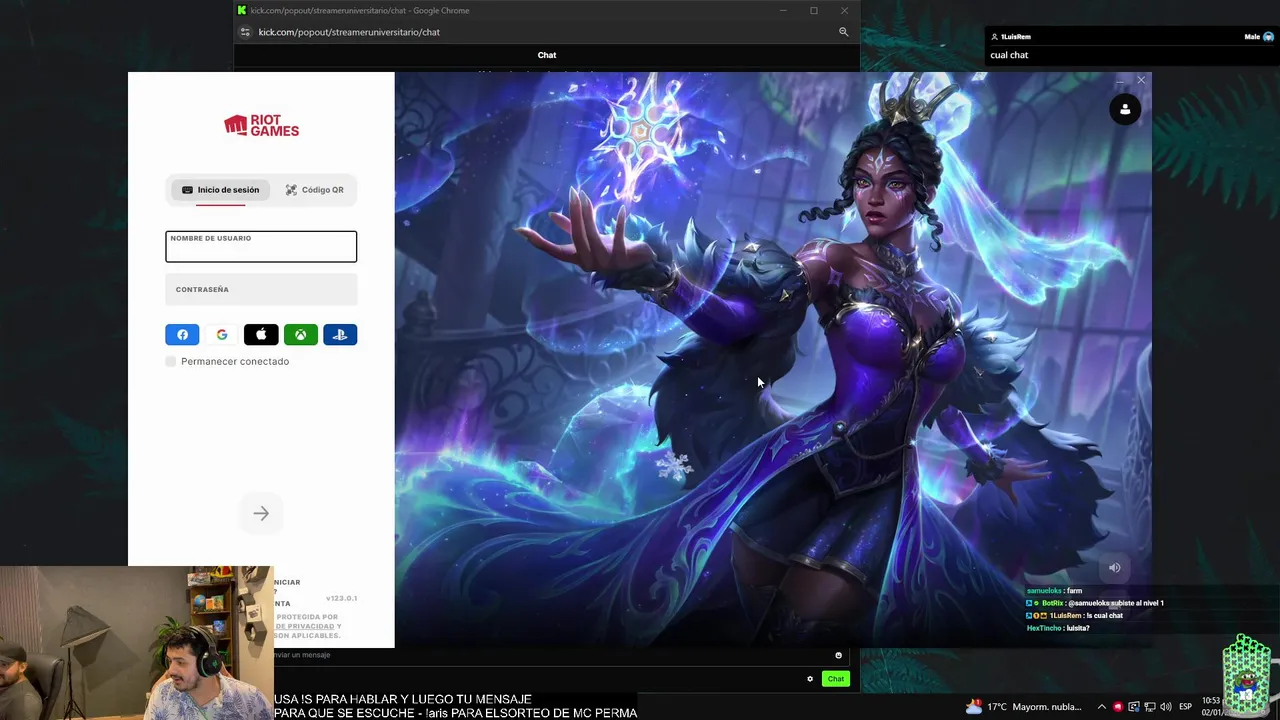The width and height of the screenshot is (1280, 720).
Task: Send message with green Chat button
Action: click(835, 679)
